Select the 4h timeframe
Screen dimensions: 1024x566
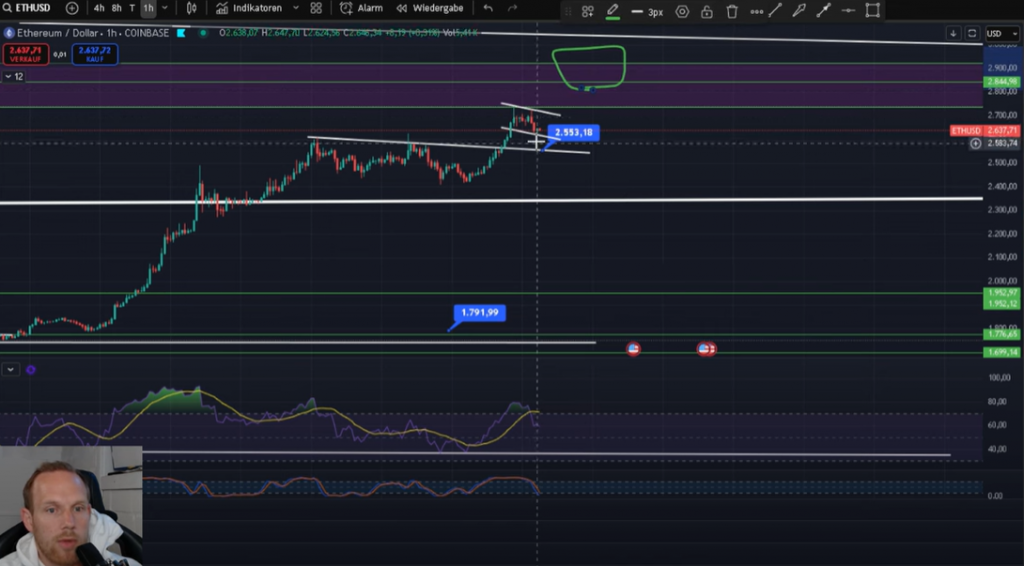click(99, 8)
